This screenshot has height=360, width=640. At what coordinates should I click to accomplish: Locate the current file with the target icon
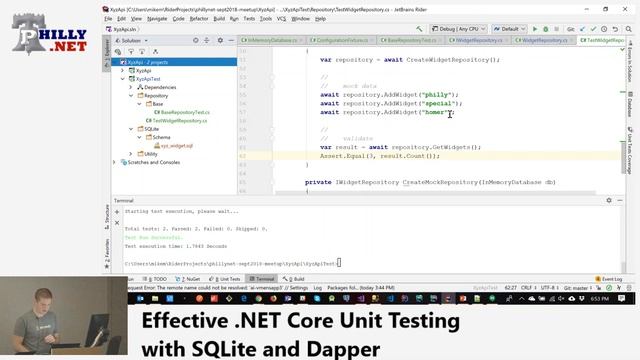[196, 40]
